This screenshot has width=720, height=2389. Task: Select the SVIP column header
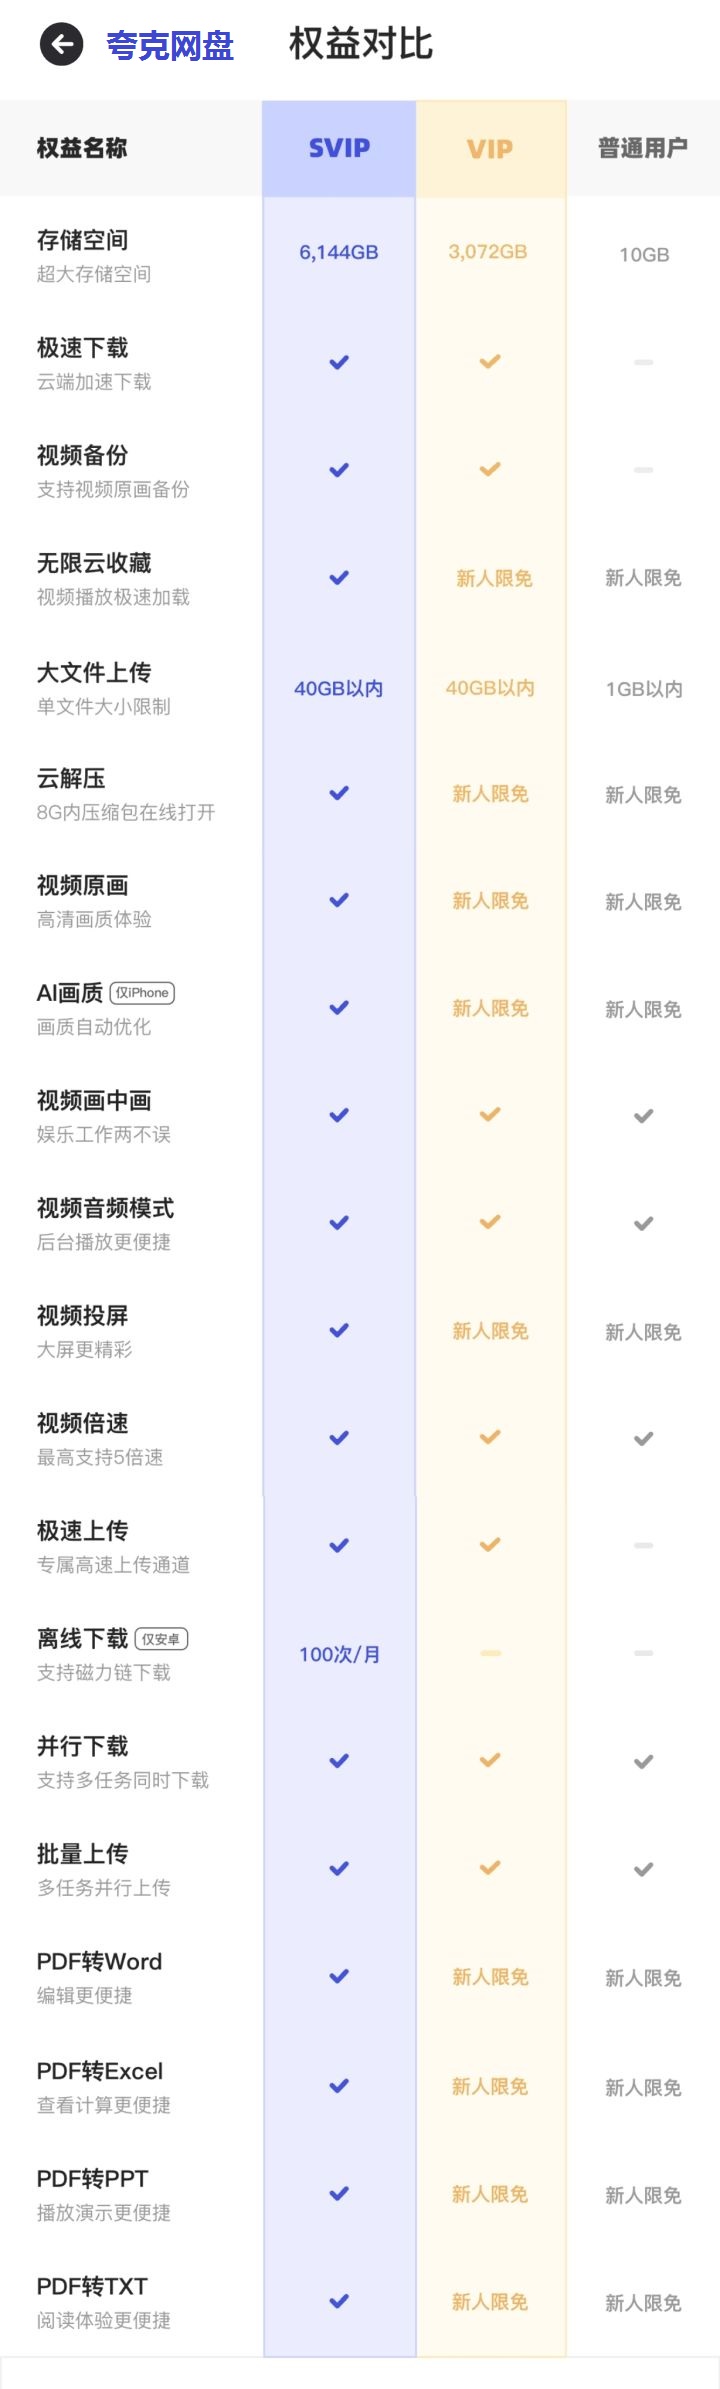tap(339, 148)
